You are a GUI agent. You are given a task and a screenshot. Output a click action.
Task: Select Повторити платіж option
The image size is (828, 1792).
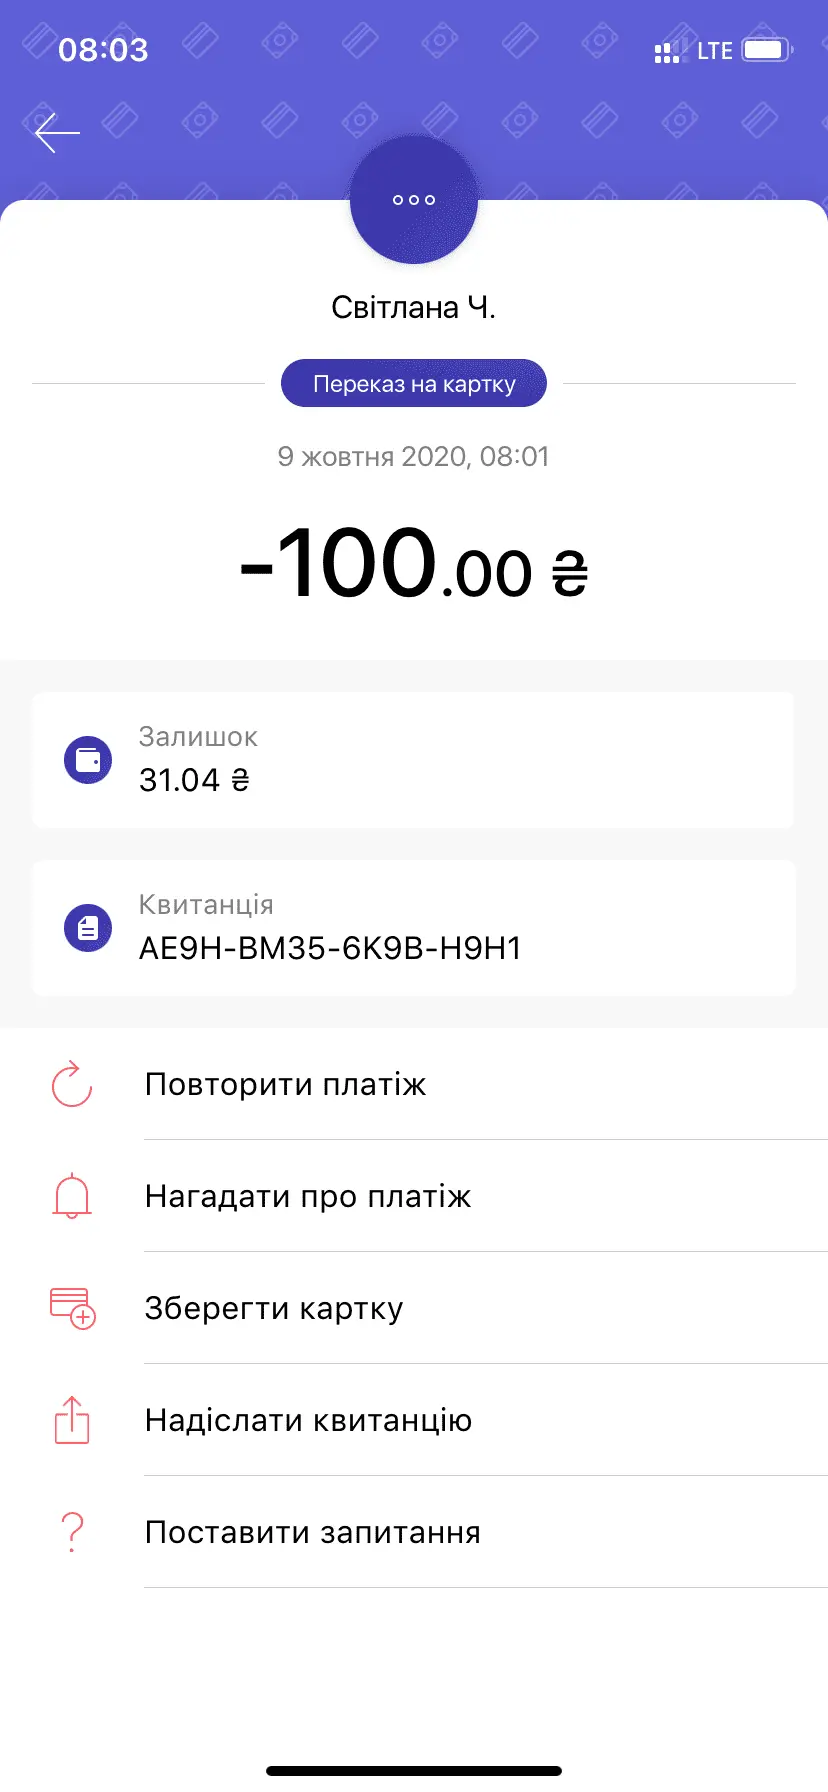[286, 1084]
